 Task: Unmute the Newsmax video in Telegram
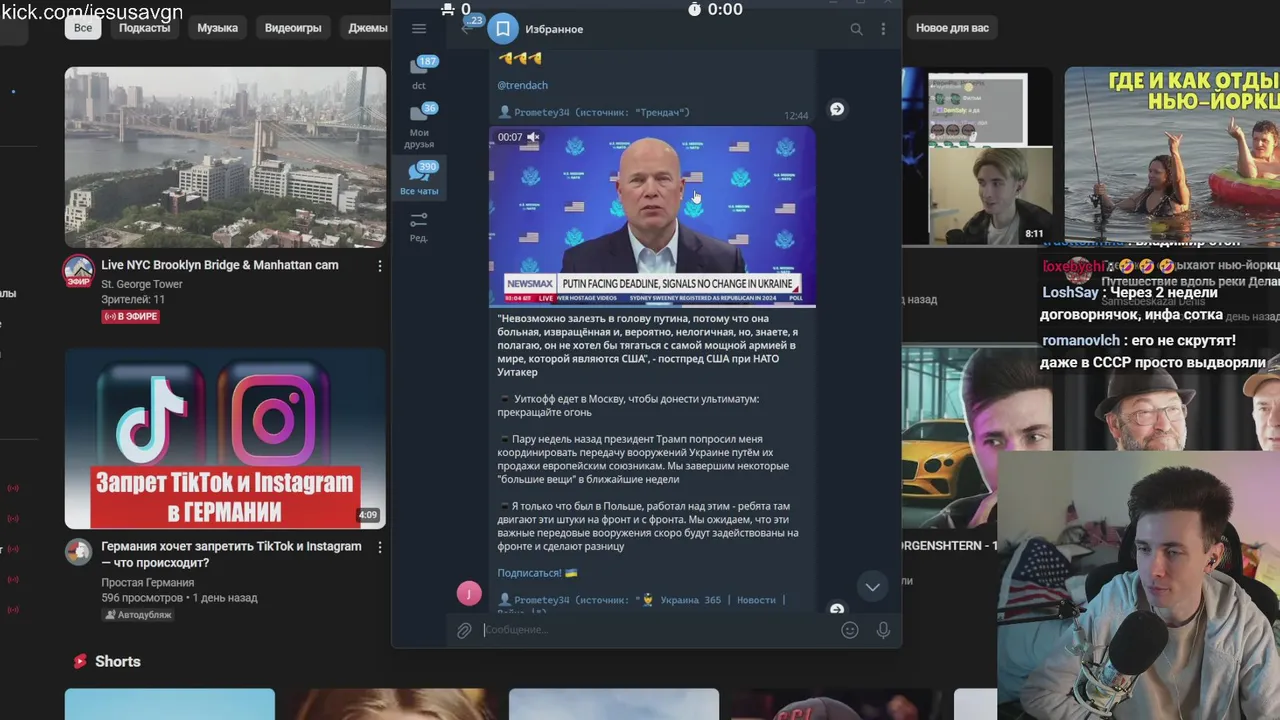pyautogui.click(x=533, y=137)
